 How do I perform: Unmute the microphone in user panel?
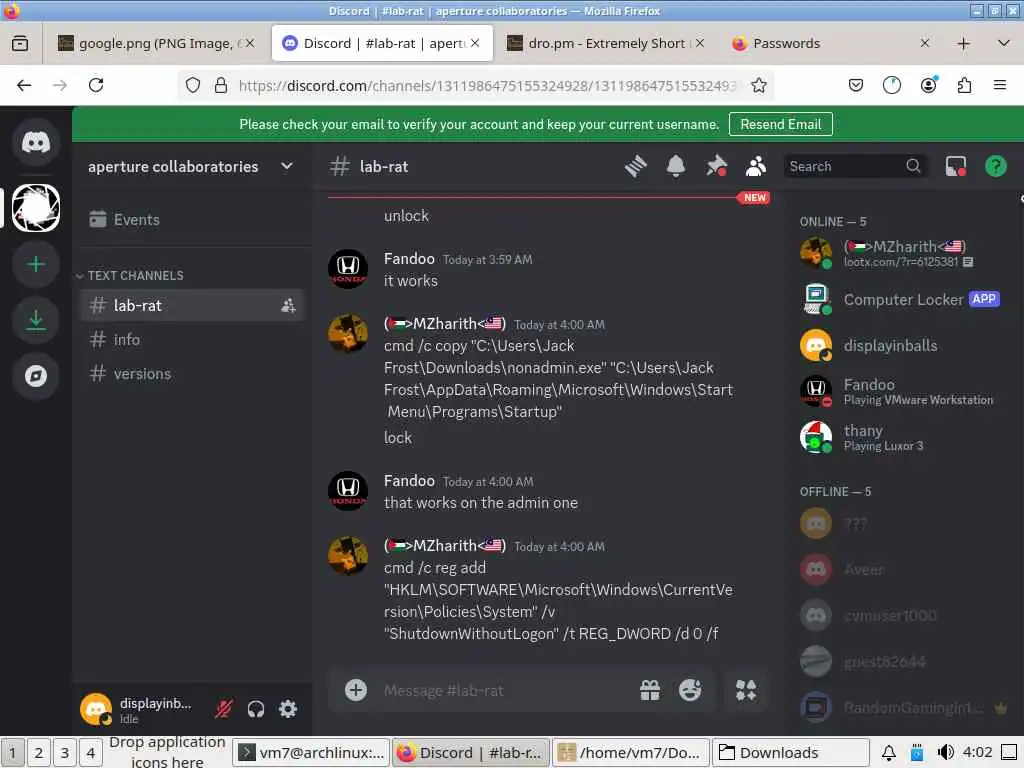click(224, 709)
